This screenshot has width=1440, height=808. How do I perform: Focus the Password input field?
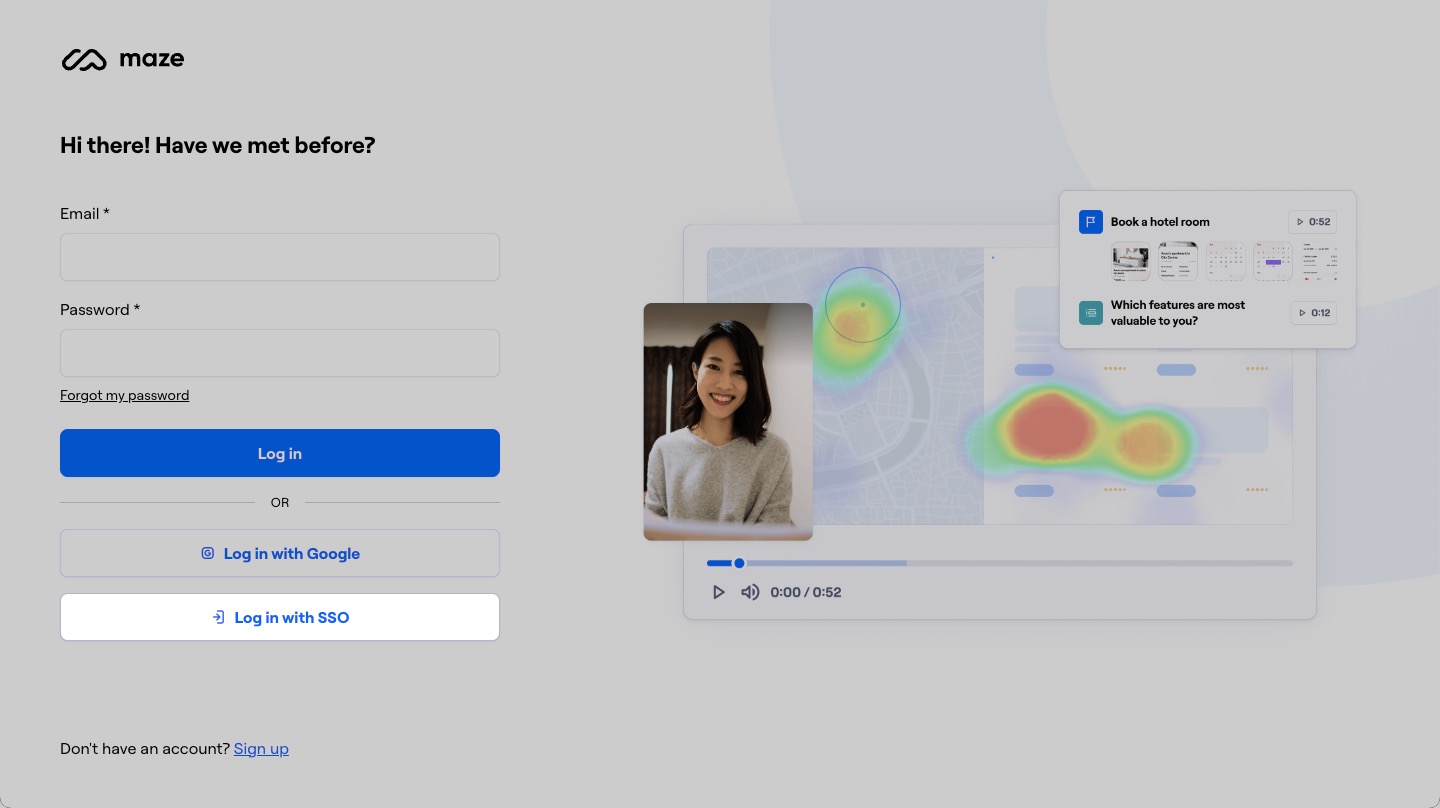(x=280, y=353)
